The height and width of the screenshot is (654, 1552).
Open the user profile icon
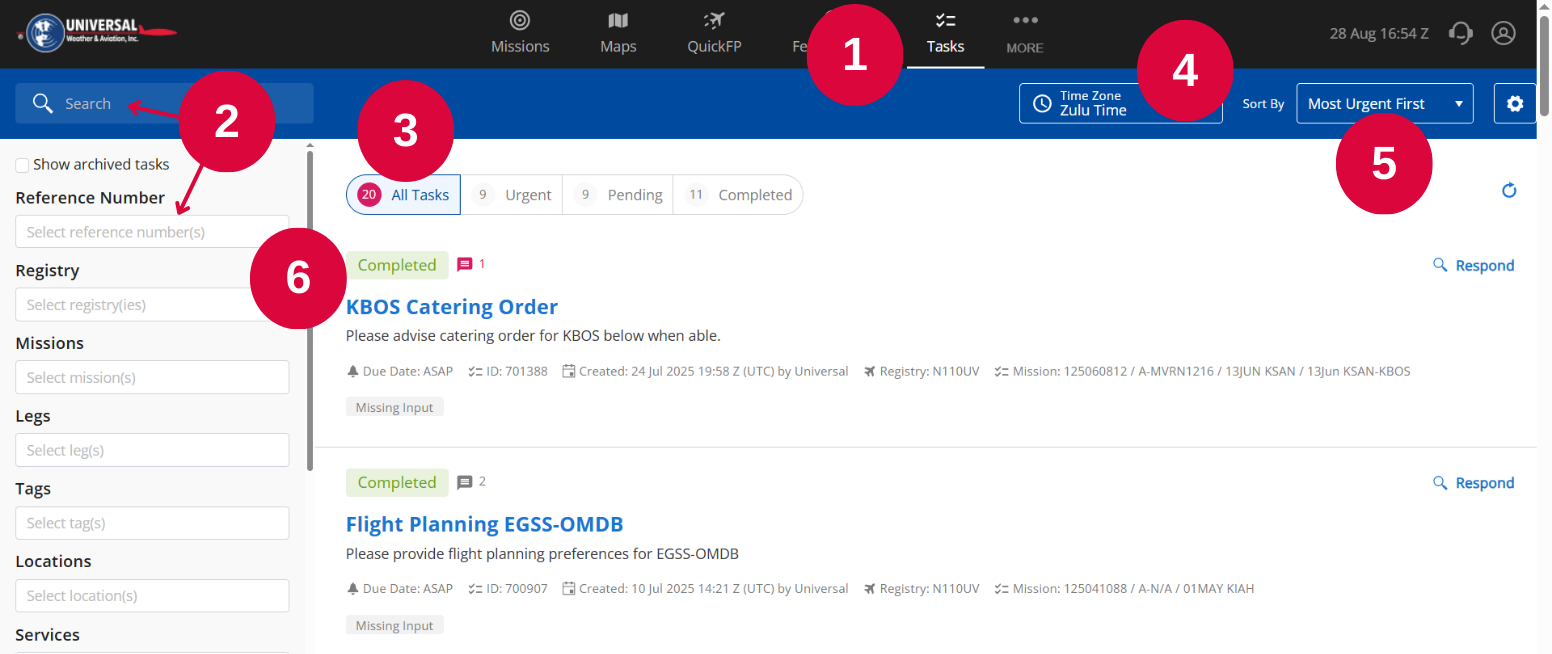[1503, 33]
